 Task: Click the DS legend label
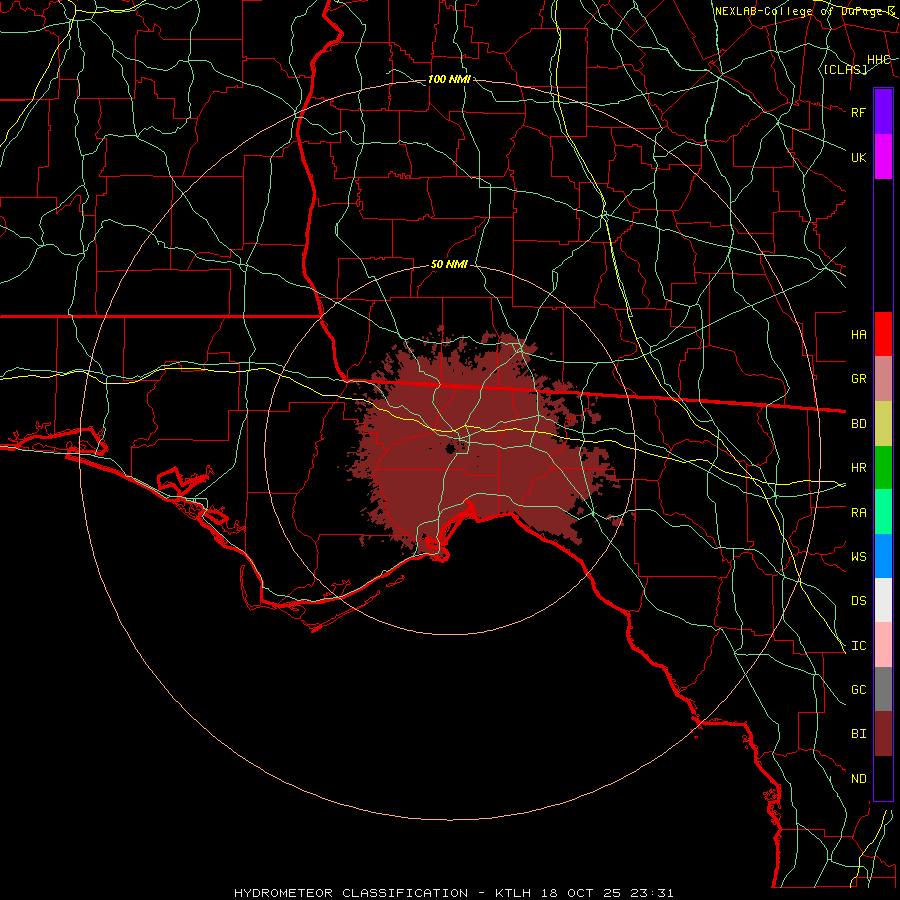[x=859, y=601]
